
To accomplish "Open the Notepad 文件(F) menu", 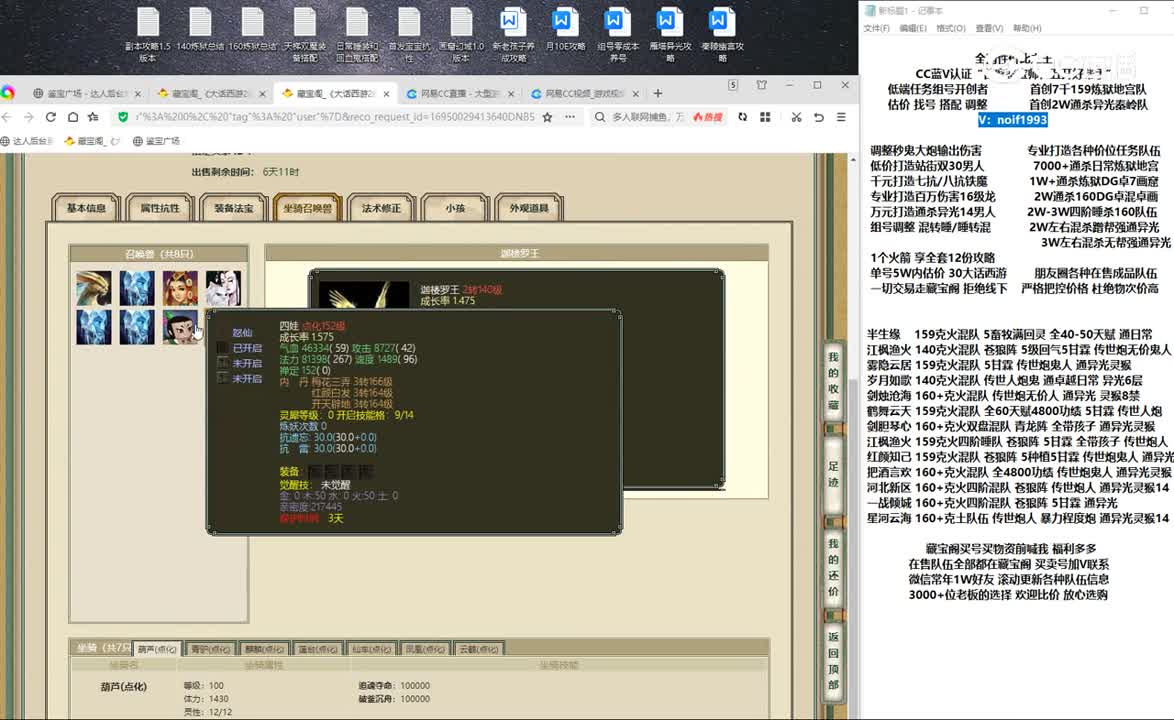I will (876, 28).
